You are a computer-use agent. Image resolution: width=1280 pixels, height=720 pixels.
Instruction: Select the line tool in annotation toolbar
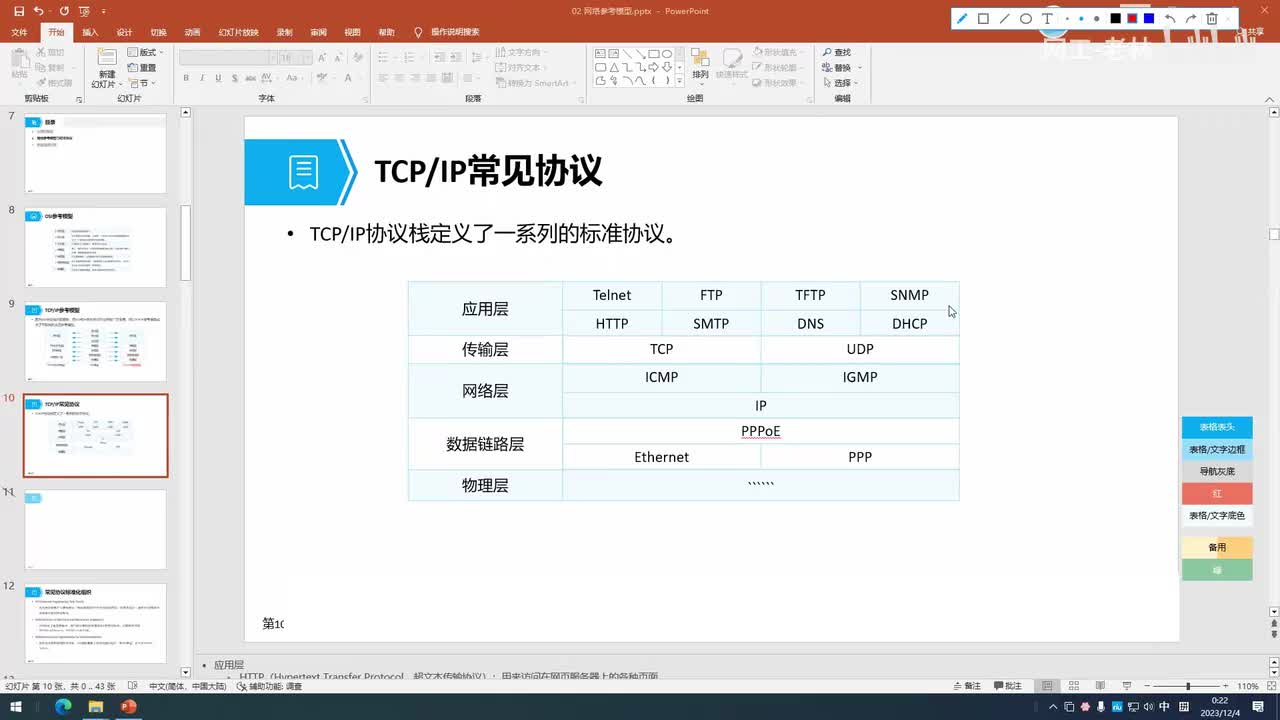(1005, 18)
